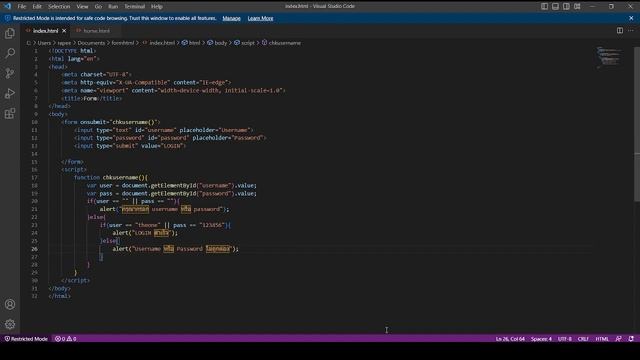The width and height of the screenshot is (640, 360).
Task: Open the Terminal menu
Action: 135,7
